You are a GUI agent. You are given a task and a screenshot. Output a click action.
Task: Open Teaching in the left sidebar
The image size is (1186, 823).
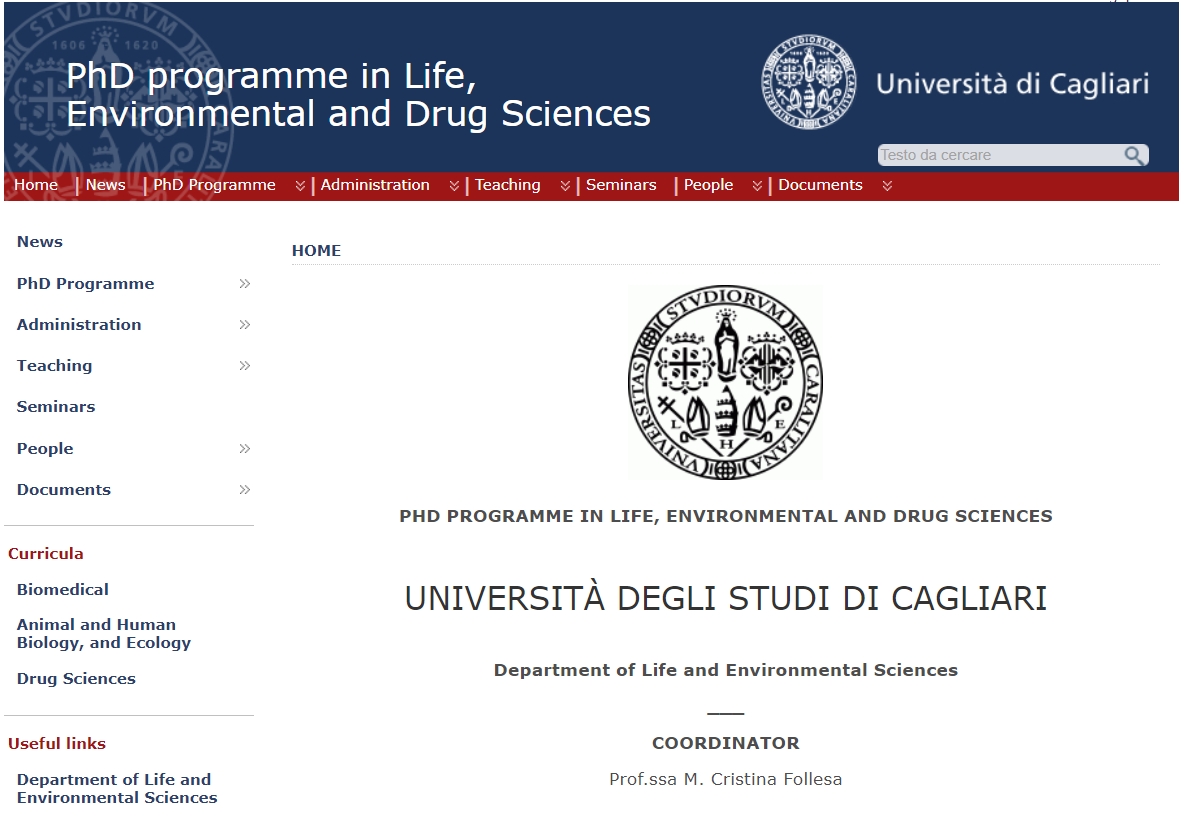54,366
